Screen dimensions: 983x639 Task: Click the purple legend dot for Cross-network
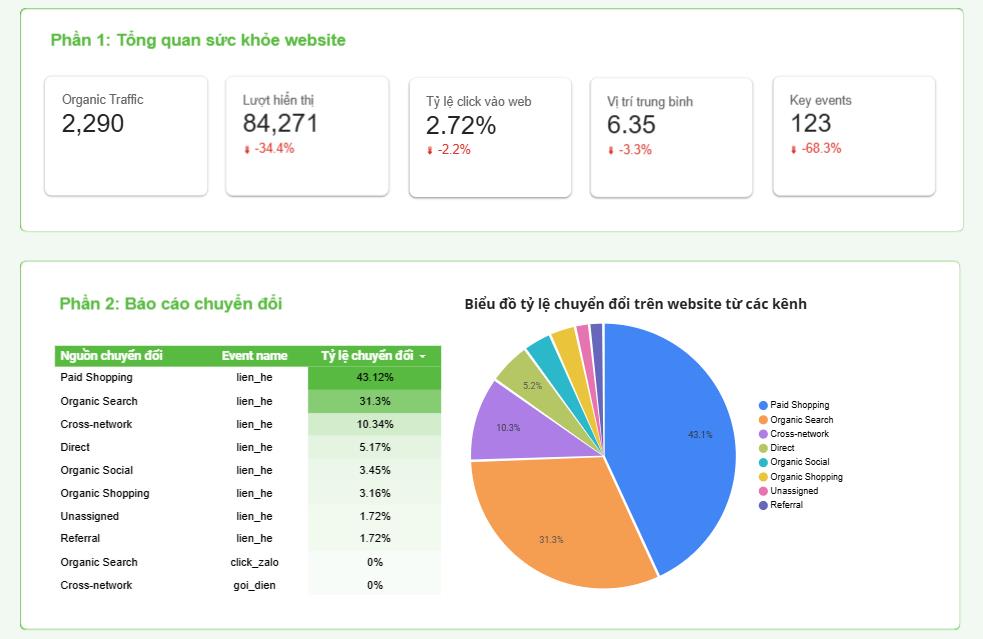click(x=762, y=434)
